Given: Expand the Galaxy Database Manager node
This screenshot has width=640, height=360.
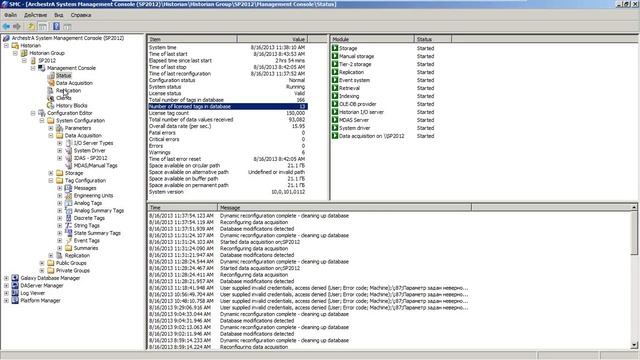Looking at the screenshot, I should tap(6, 278).
